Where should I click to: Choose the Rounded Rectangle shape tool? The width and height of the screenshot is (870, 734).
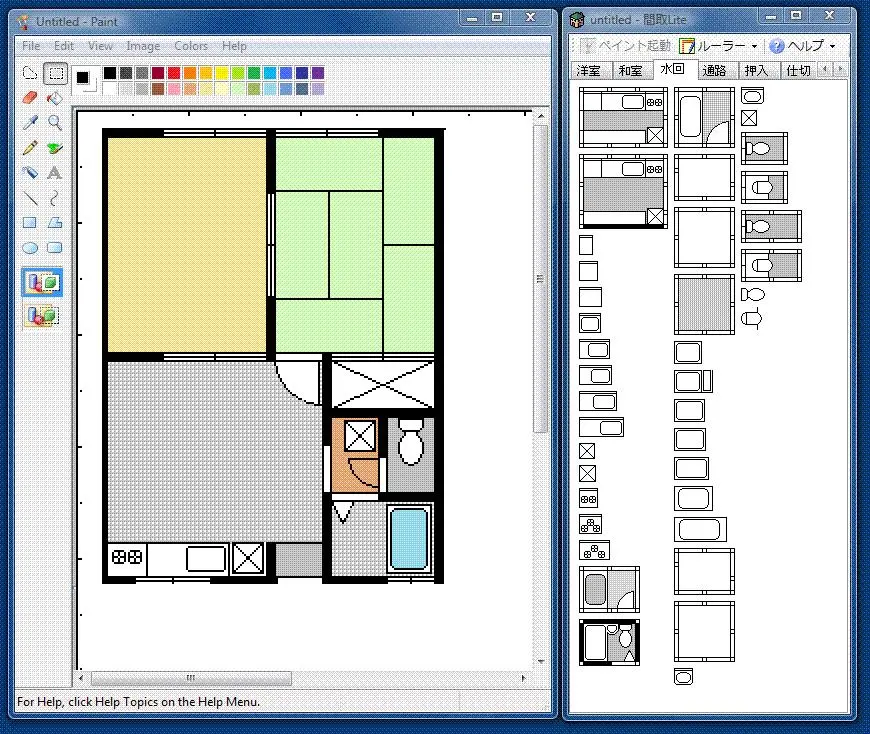coord(55,248)
